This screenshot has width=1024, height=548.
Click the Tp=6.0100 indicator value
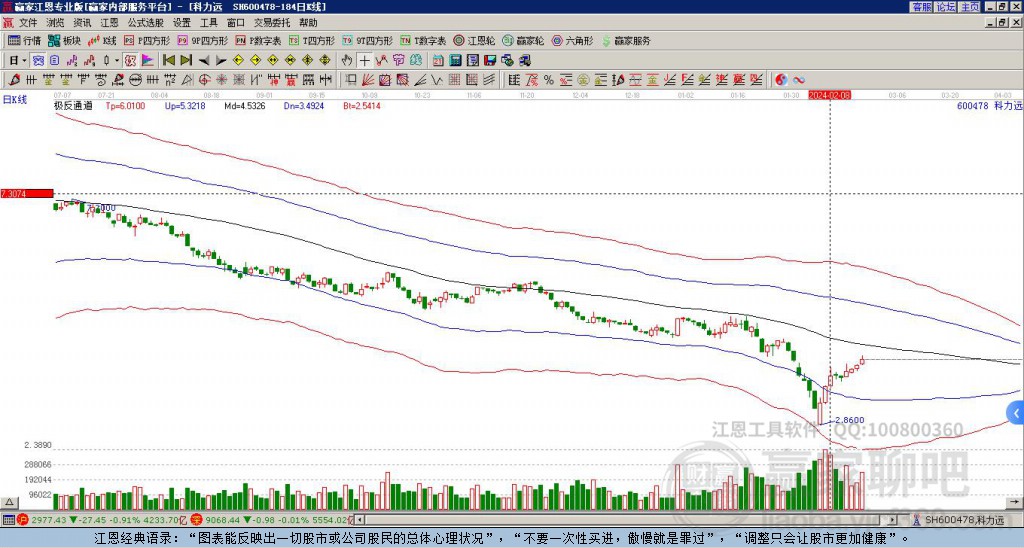coord(125,106)
